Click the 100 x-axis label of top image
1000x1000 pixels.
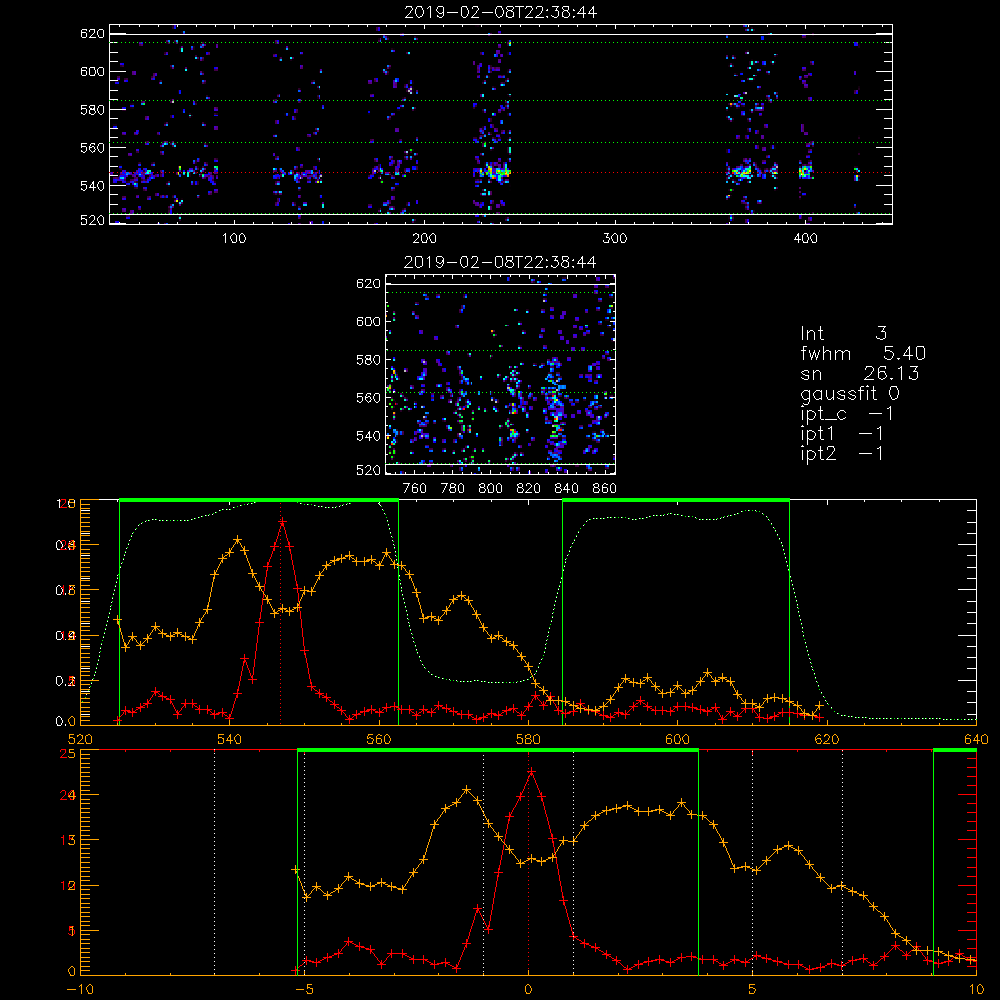point(234,239)
